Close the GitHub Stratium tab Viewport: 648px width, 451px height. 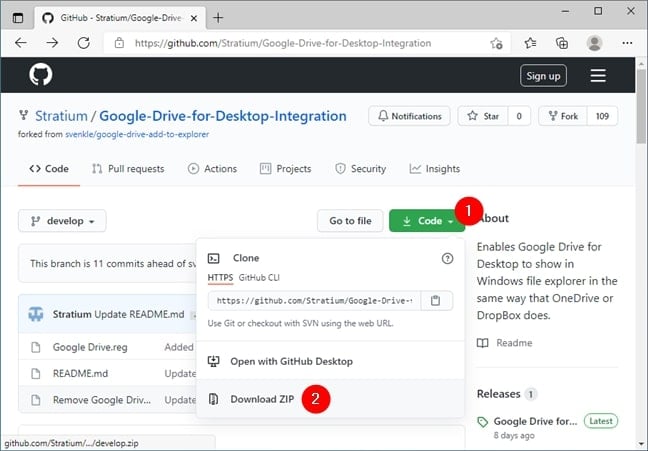pos(193,19)
